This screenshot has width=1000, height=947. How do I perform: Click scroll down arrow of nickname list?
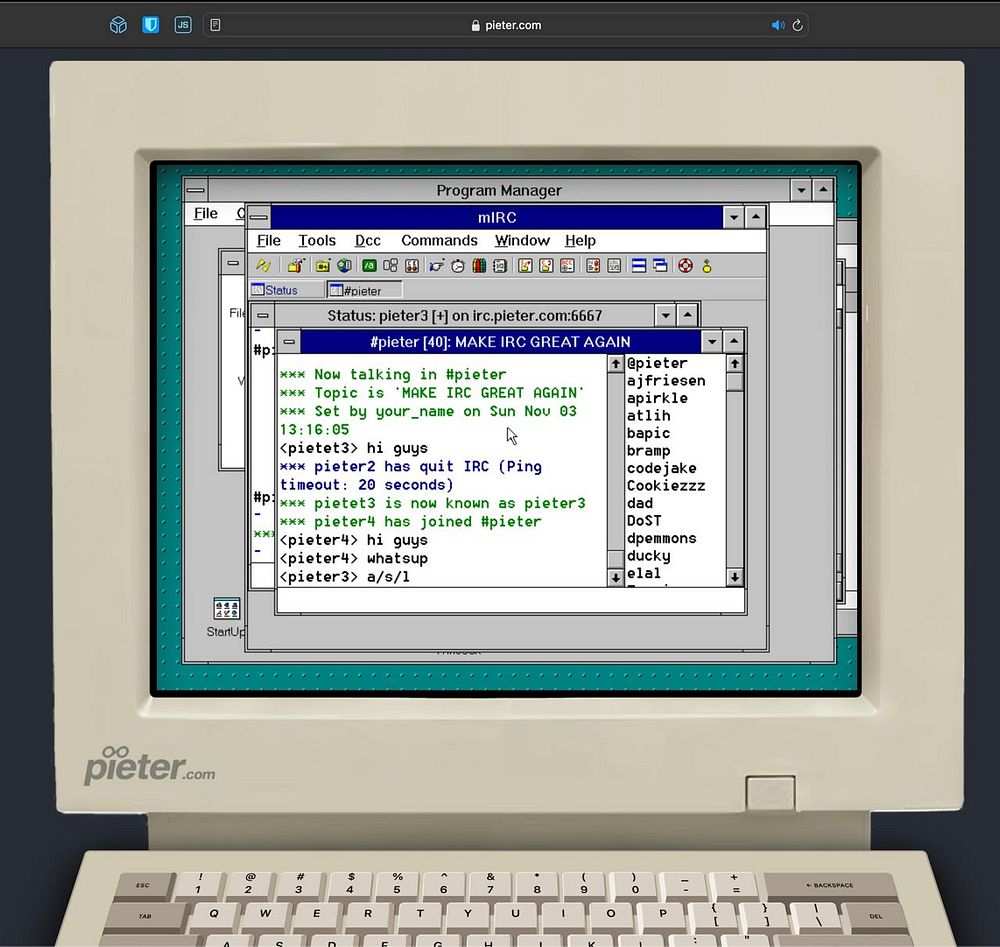pos(735,577)
